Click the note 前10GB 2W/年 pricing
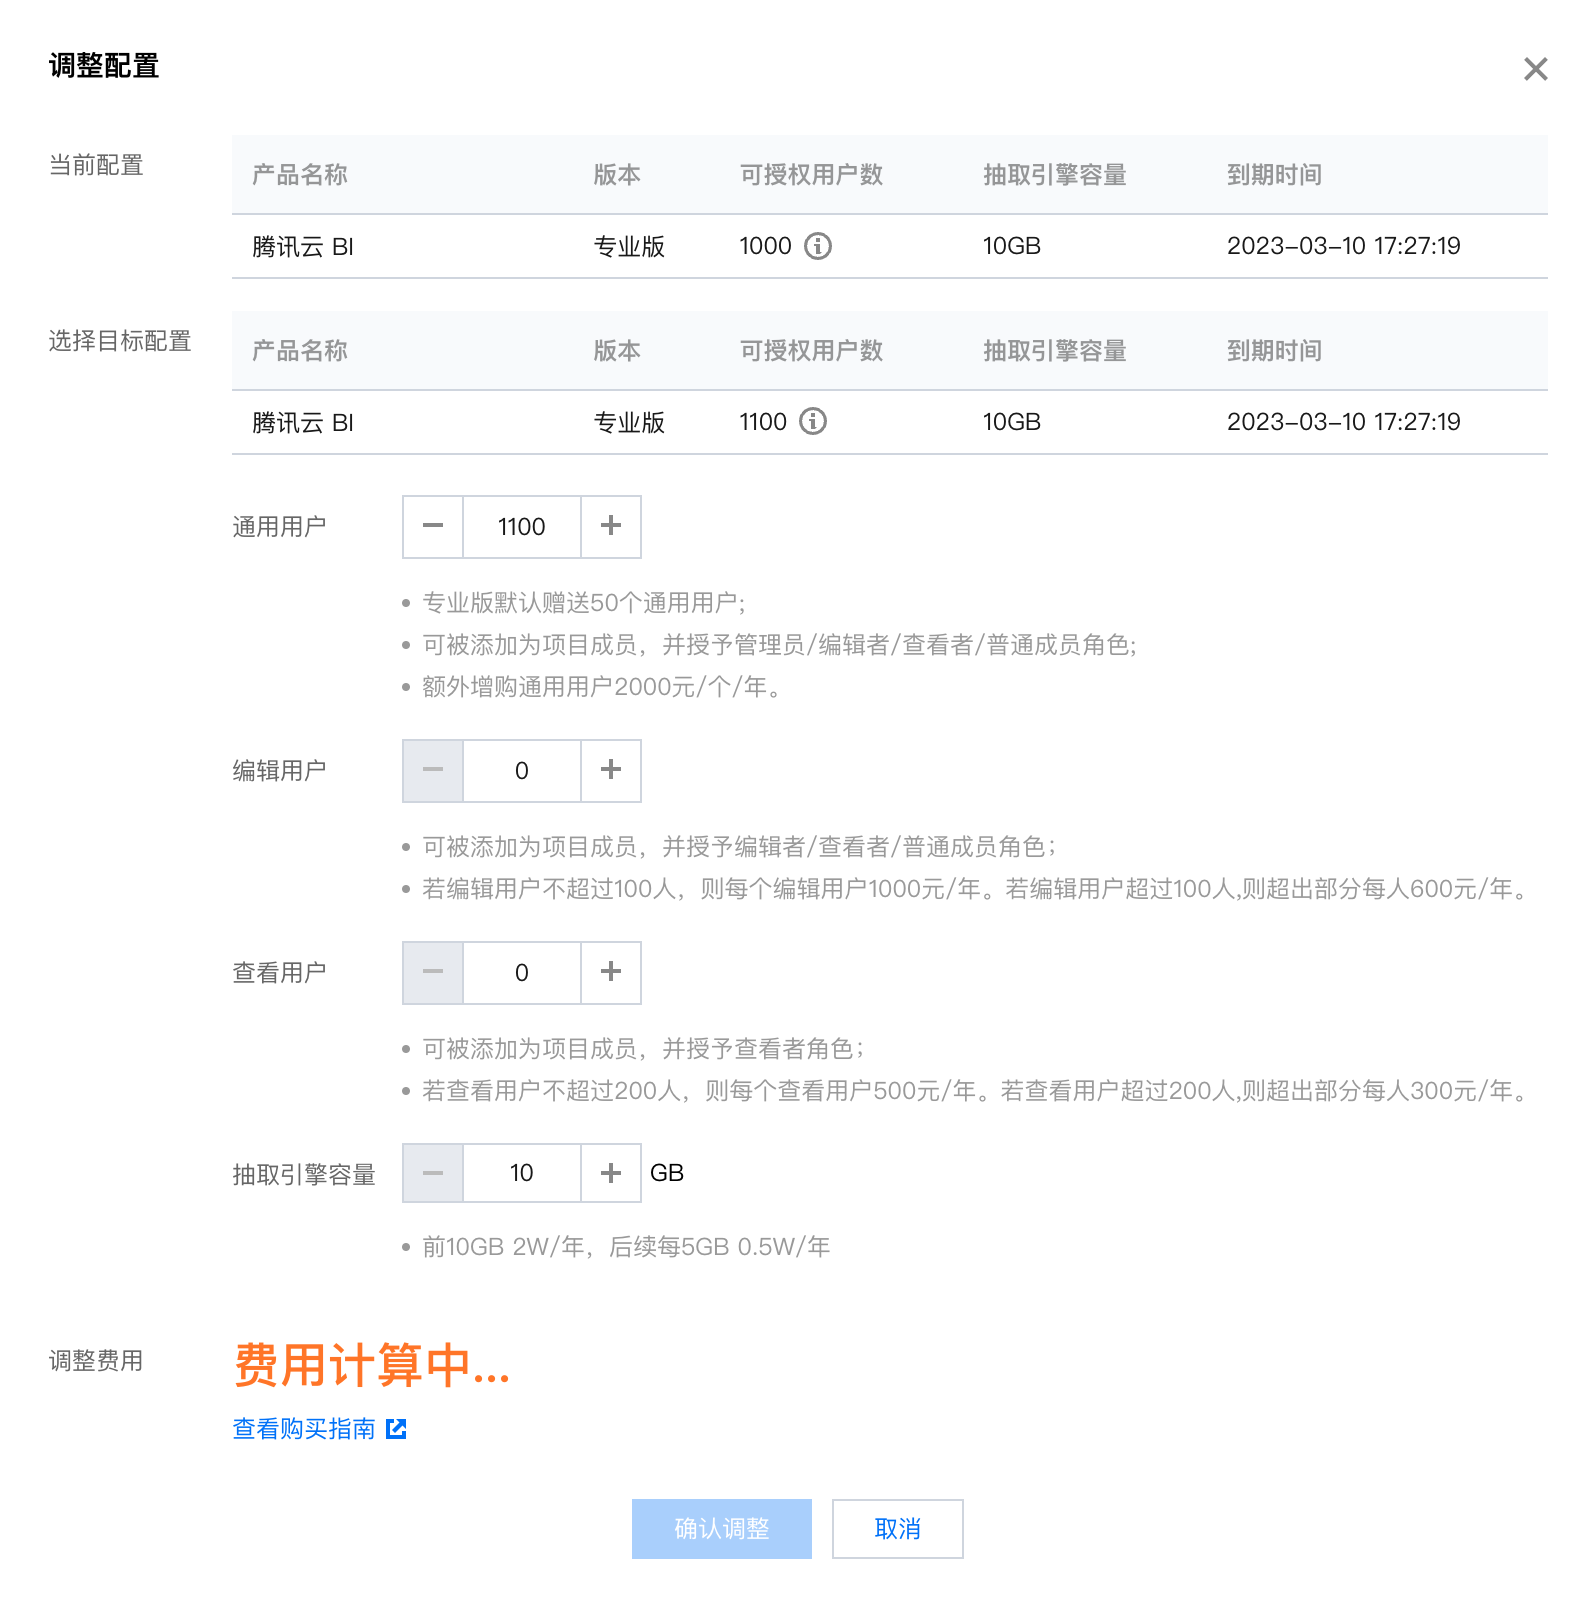 [626, 1247]
